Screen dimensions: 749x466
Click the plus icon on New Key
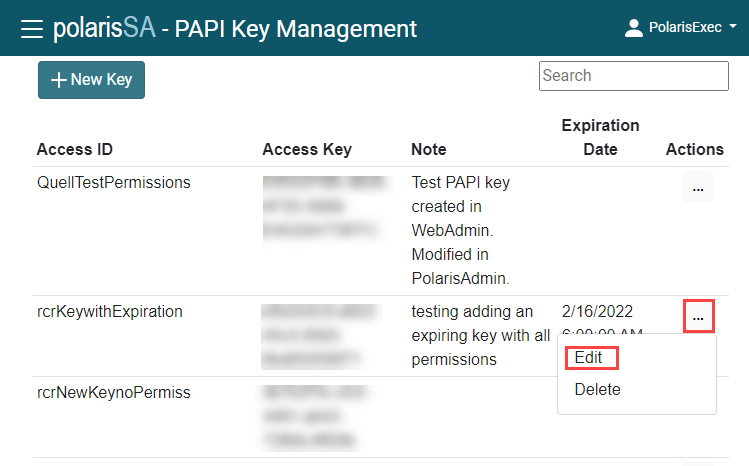point(58,80)
